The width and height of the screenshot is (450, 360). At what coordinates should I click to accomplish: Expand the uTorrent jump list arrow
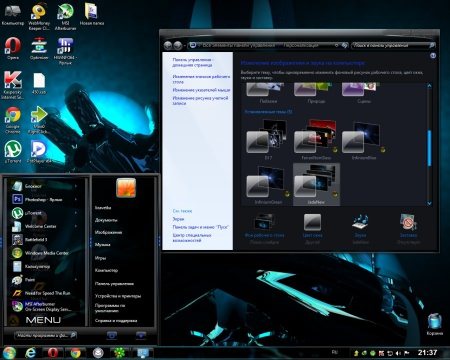pyautogui.click(x=76, y=213)
